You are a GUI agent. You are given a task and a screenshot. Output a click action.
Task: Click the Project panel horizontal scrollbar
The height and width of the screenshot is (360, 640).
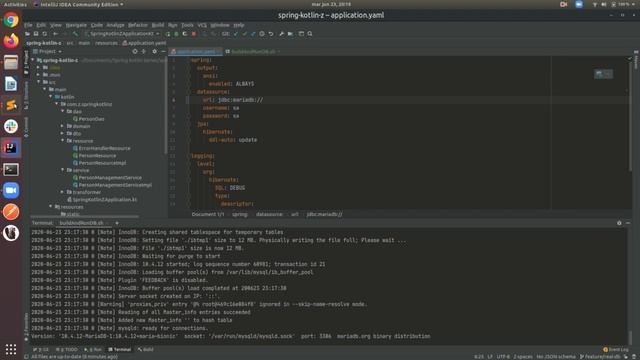[85, 216]
